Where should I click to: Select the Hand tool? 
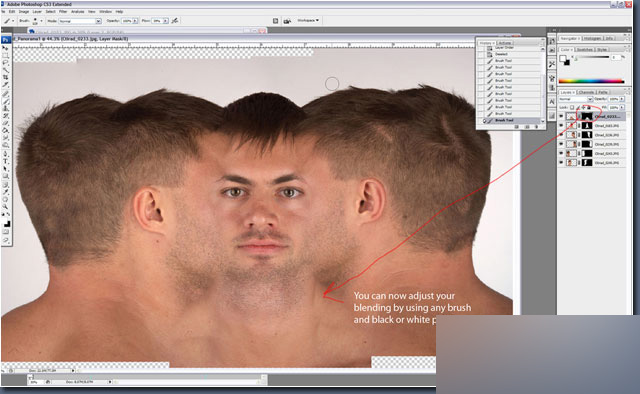coord(5,199)
